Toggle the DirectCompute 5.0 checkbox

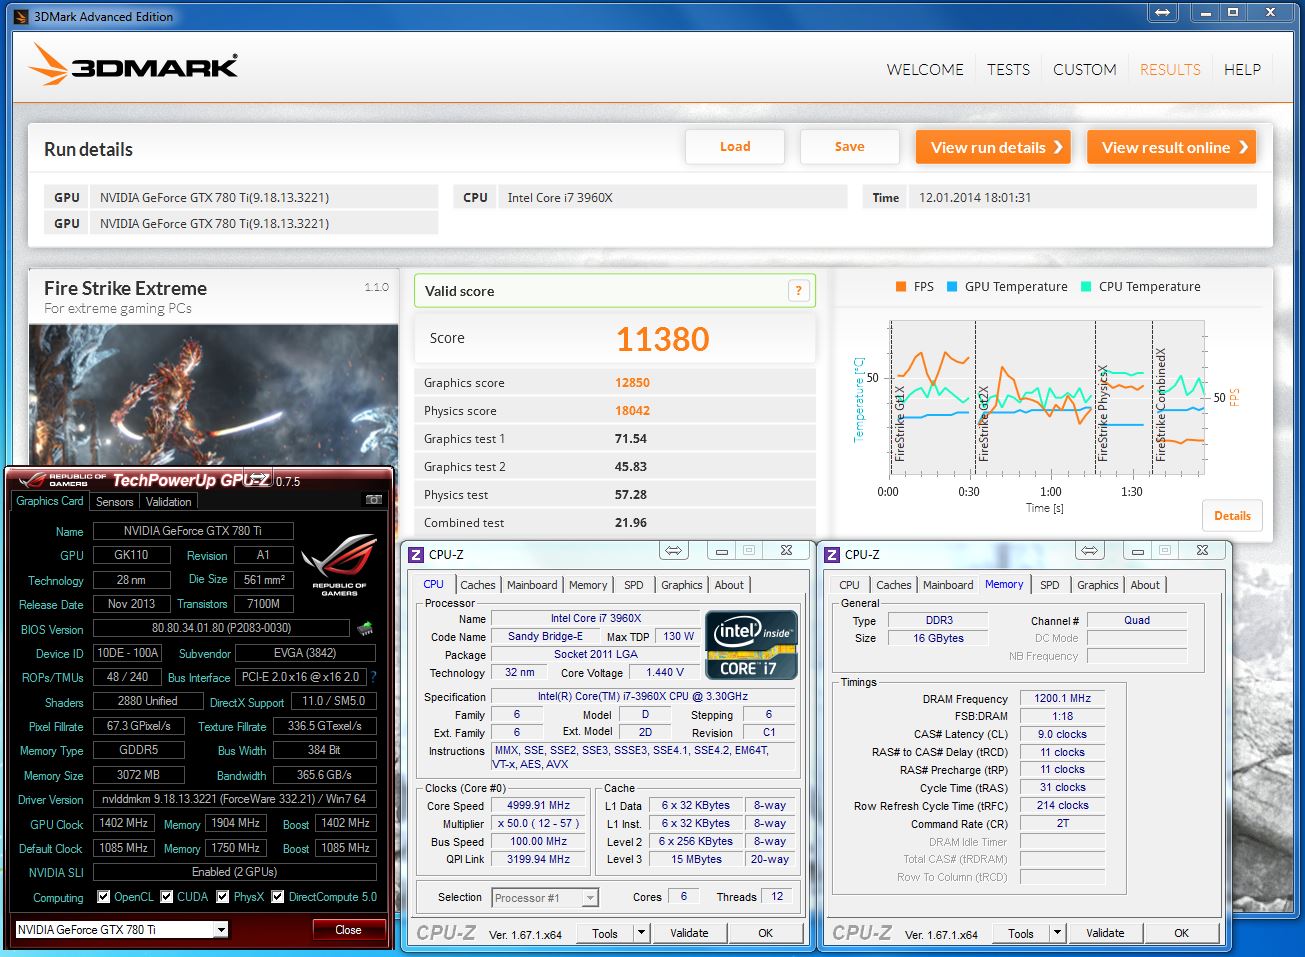click(x=277, y=897)
